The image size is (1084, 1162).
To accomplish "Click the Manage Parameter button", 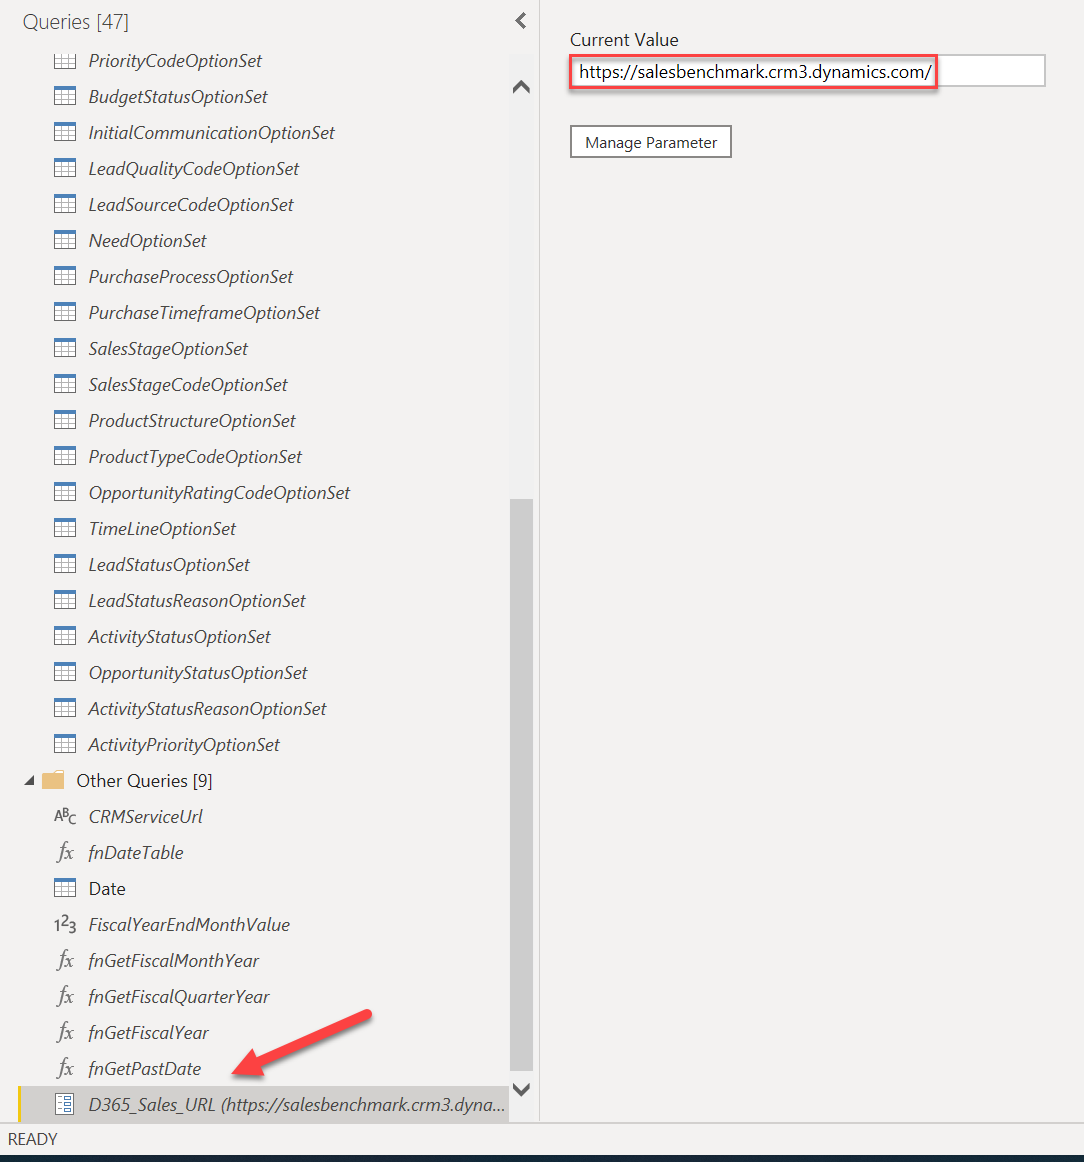I will 651,142.
